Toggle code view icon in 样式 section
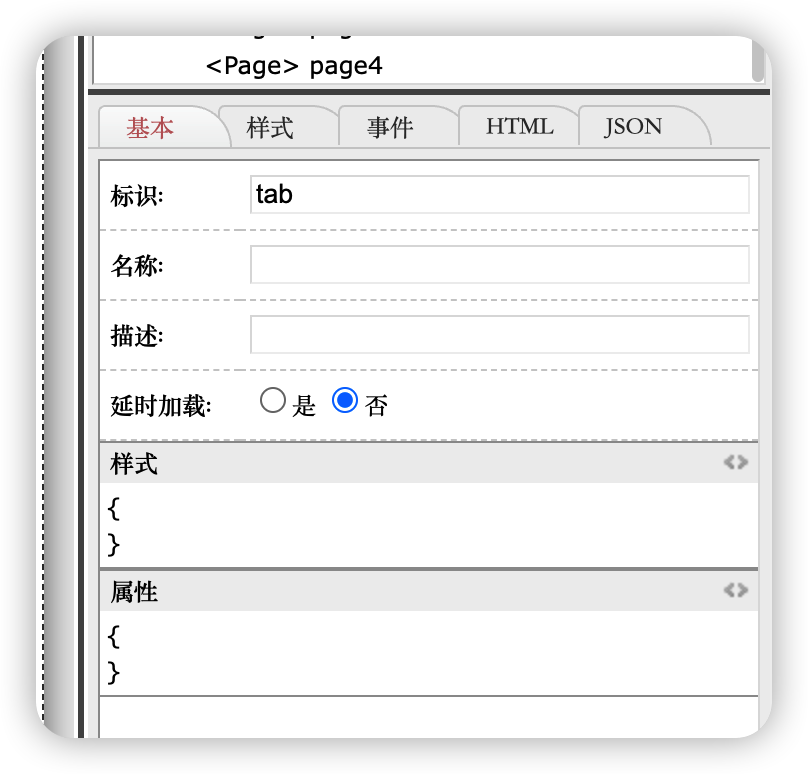This screenshot has height=774, width=808. click(735, 462)
